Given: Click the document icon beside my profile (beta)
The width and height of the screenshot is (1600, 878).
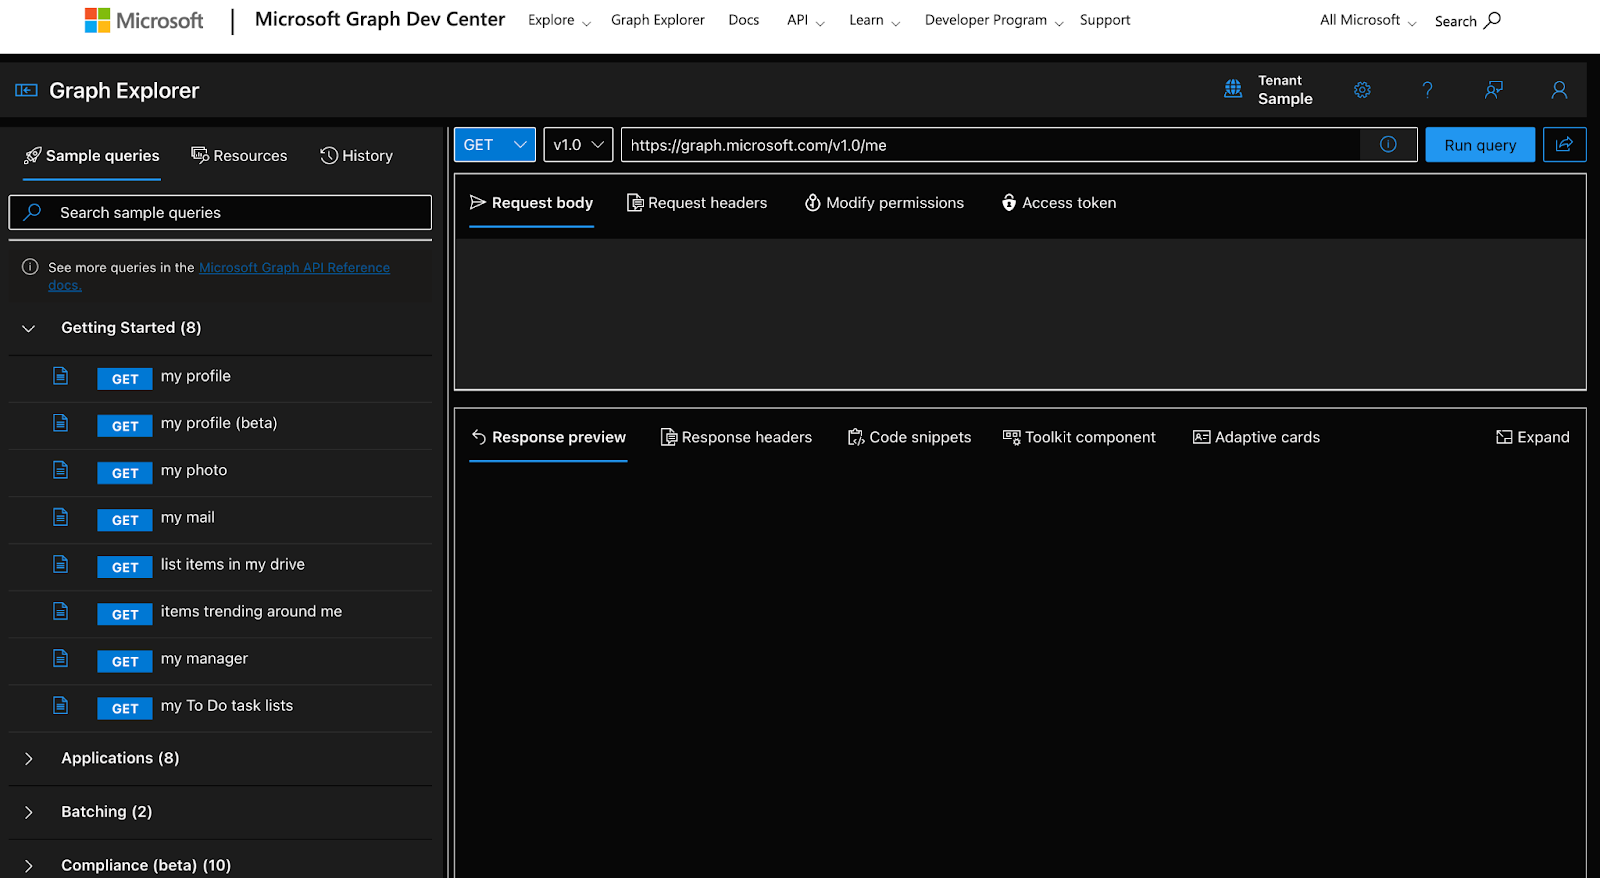Looking at the screenshot, I should pyautogui.click(x=61, y=423).
